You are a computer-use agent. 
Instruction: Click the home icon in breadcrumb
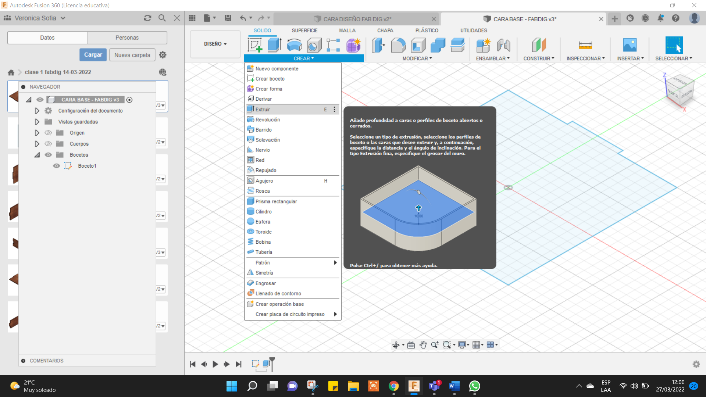click(11, 72)
